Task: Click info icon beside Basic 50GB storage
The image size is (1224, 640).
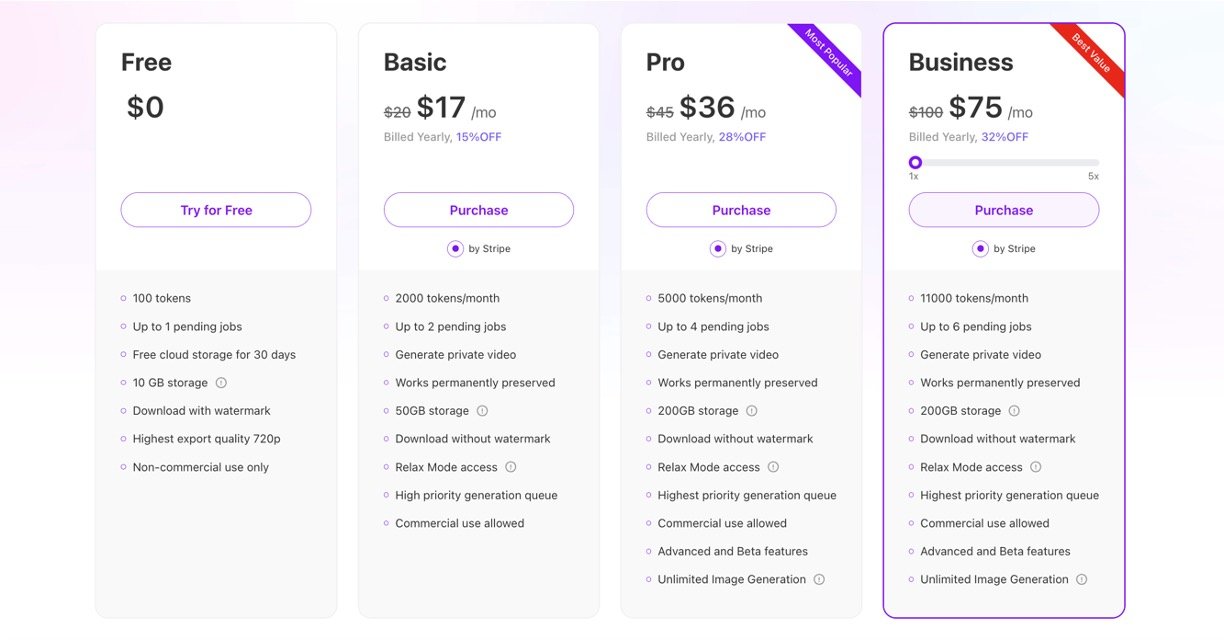Action: [482, 411]
